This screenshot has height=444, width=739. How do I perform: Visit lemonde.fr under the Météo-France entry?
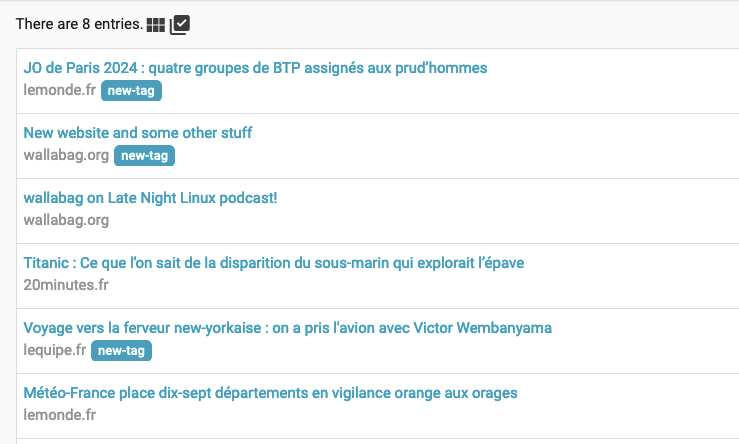(x=59, y=415)
